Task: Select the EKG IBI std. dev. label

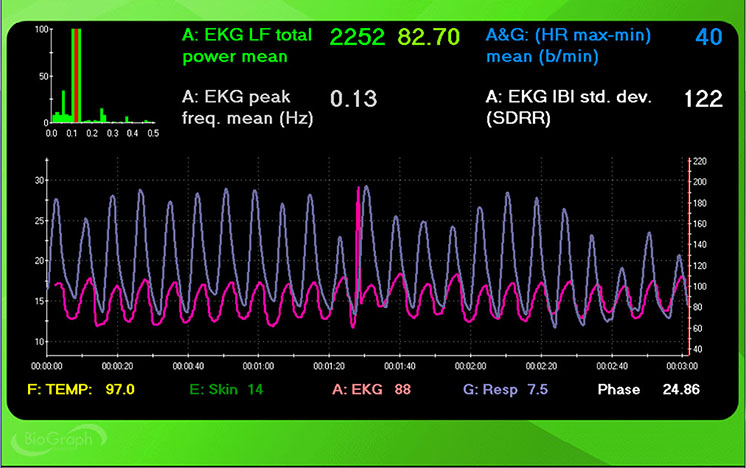Action: [568, 108]
